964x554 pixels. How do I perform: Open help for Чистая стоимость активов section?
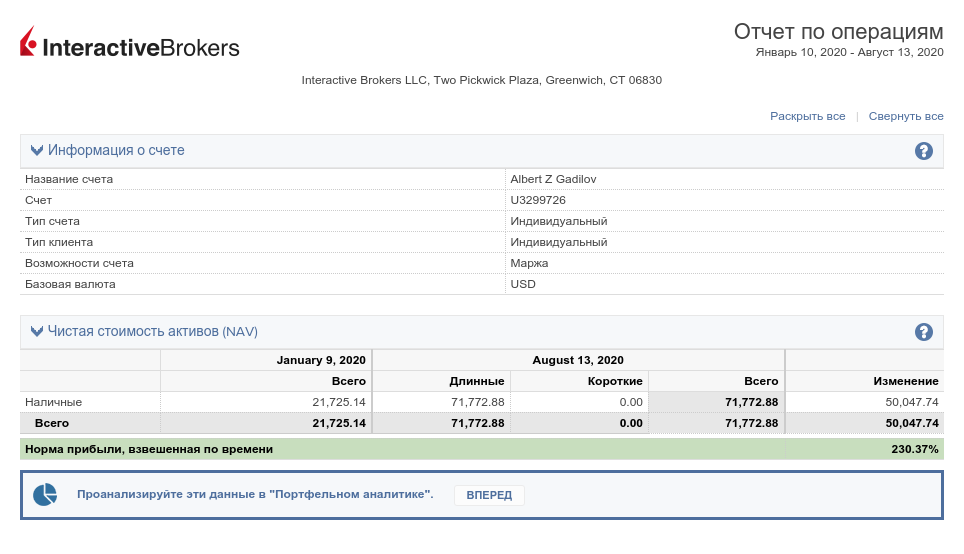(x=923, y=332)
